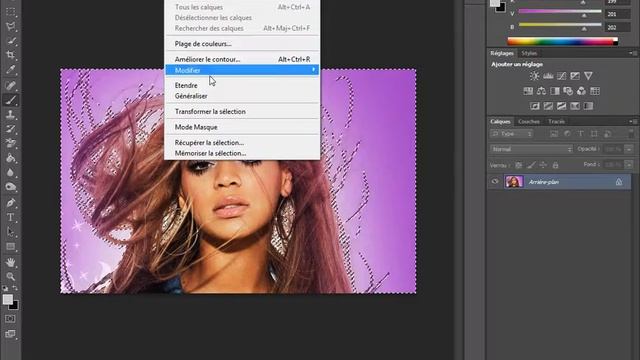Select the Pen tool
The width and height of the screenshot is (640, 360).
pos(11,203)
